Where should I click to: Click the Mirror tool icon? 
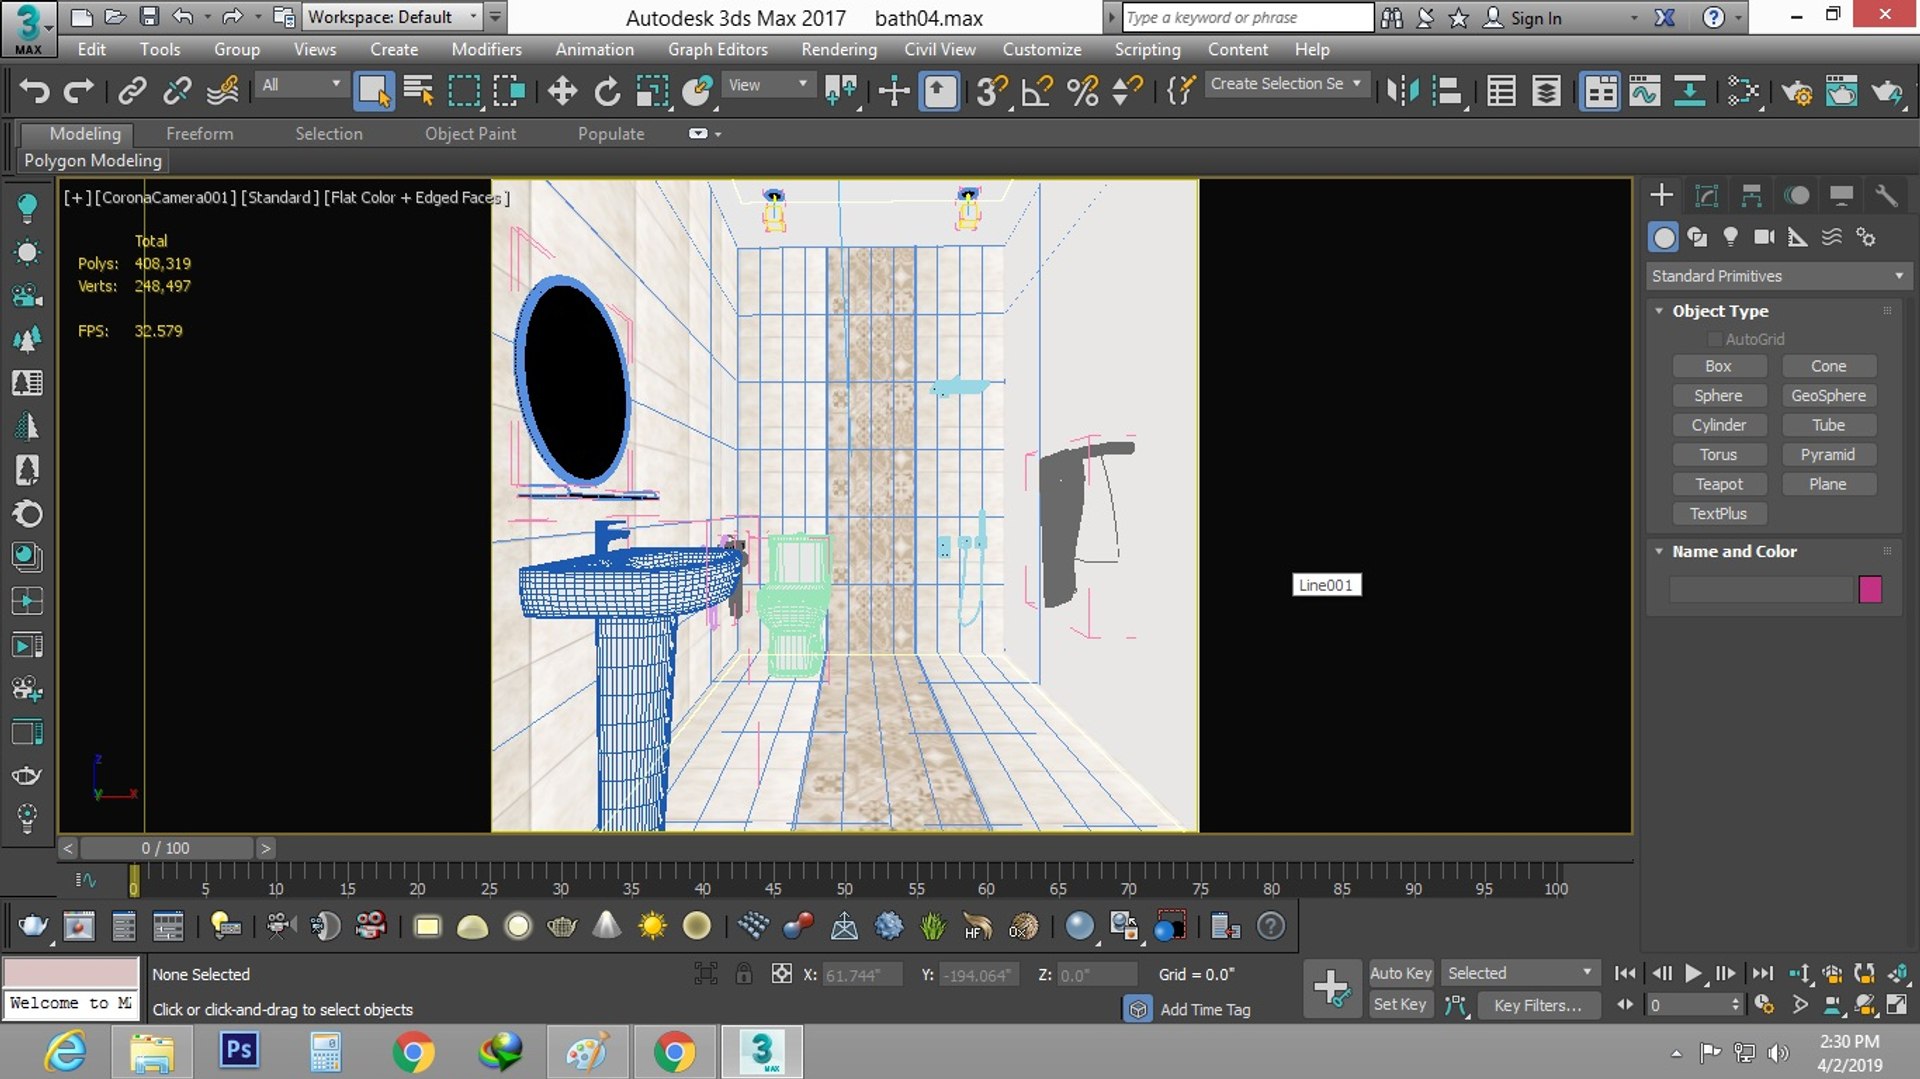point(1402,91)
